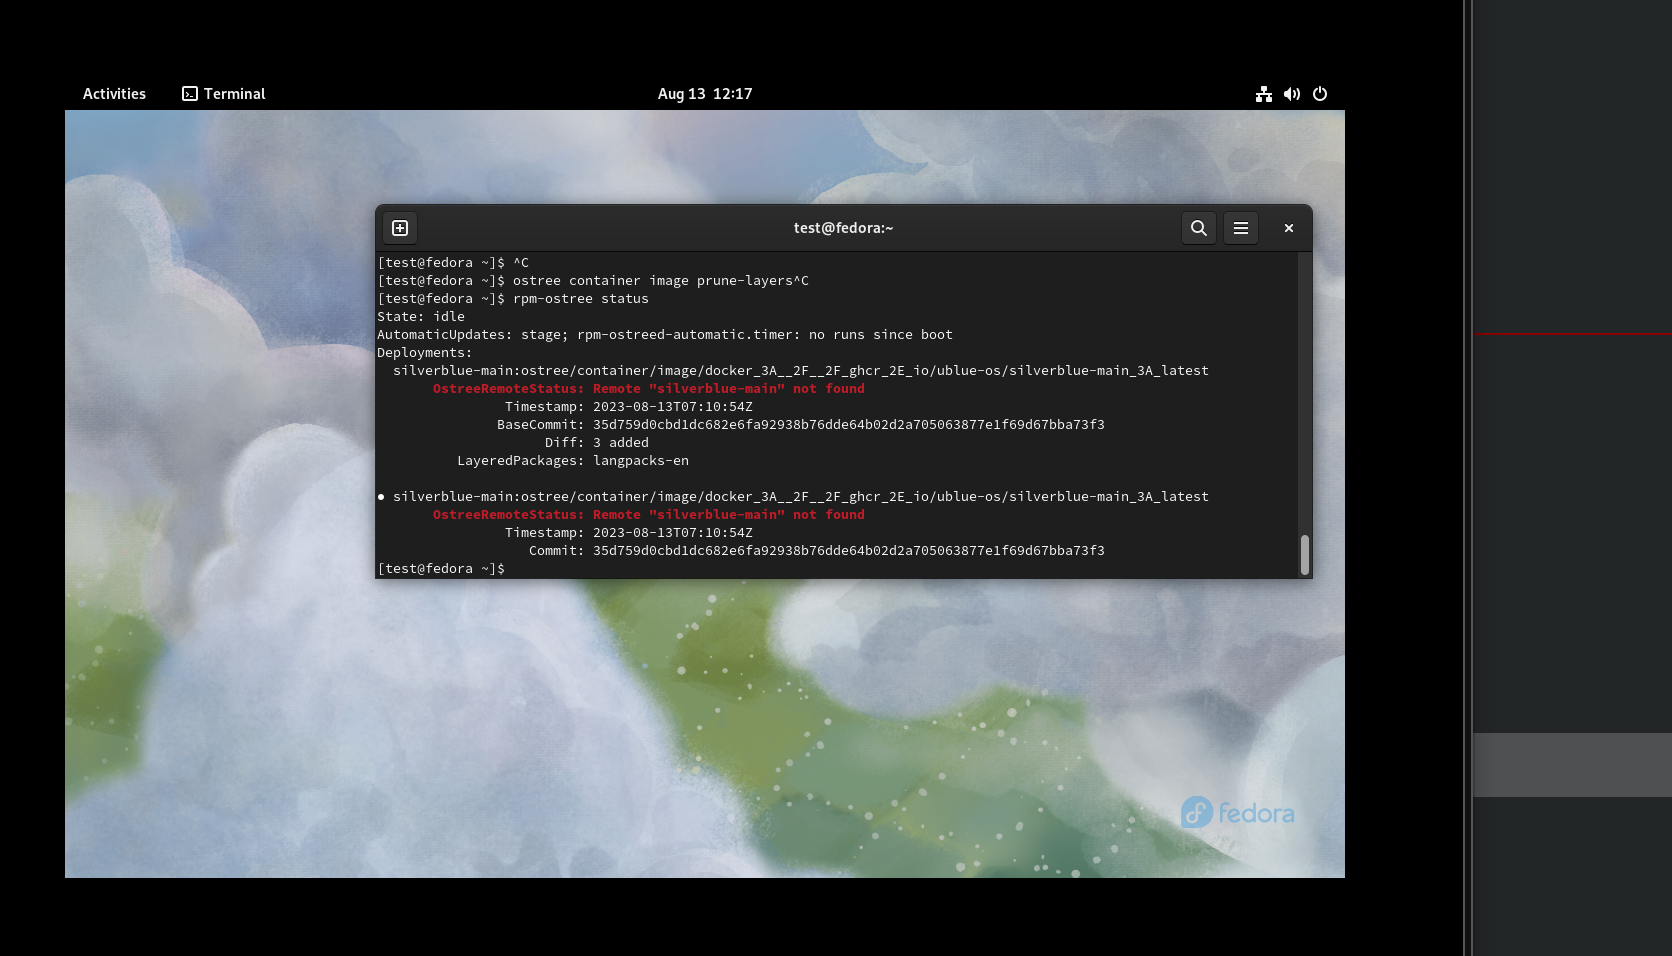
Task: Click the LayeredPackages langpacks-en text
Action: coord(641,460)
